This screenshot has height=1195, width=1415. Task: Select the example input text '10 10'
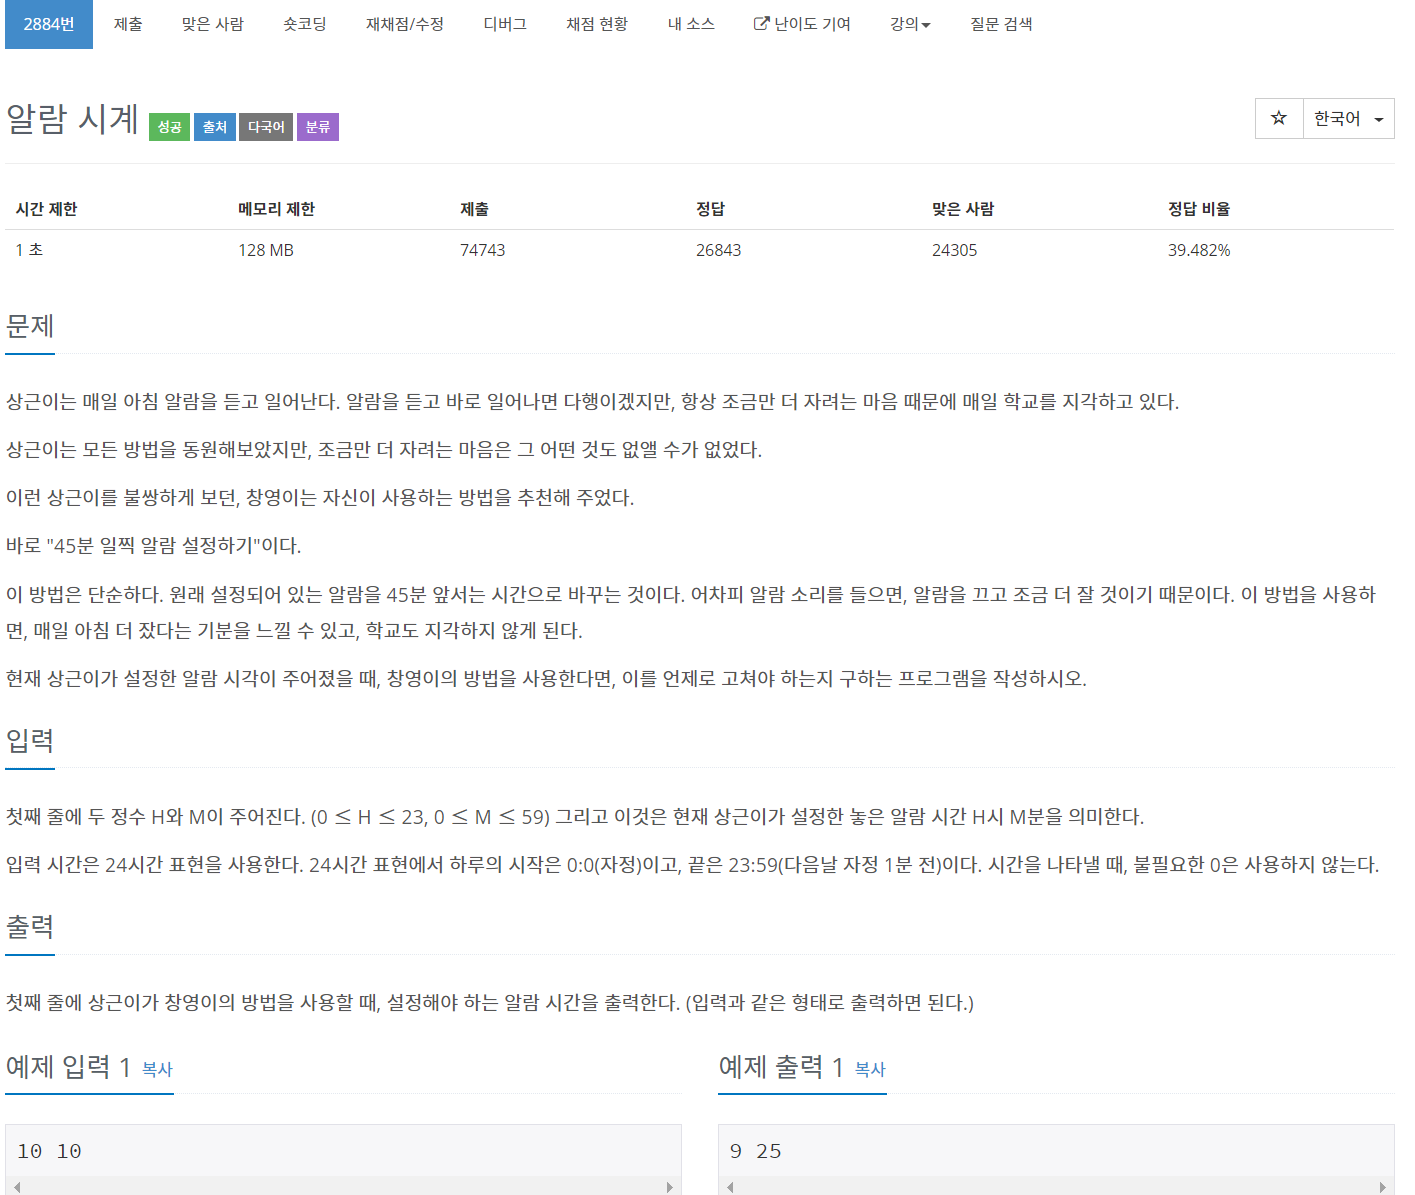click(49, 1151)
